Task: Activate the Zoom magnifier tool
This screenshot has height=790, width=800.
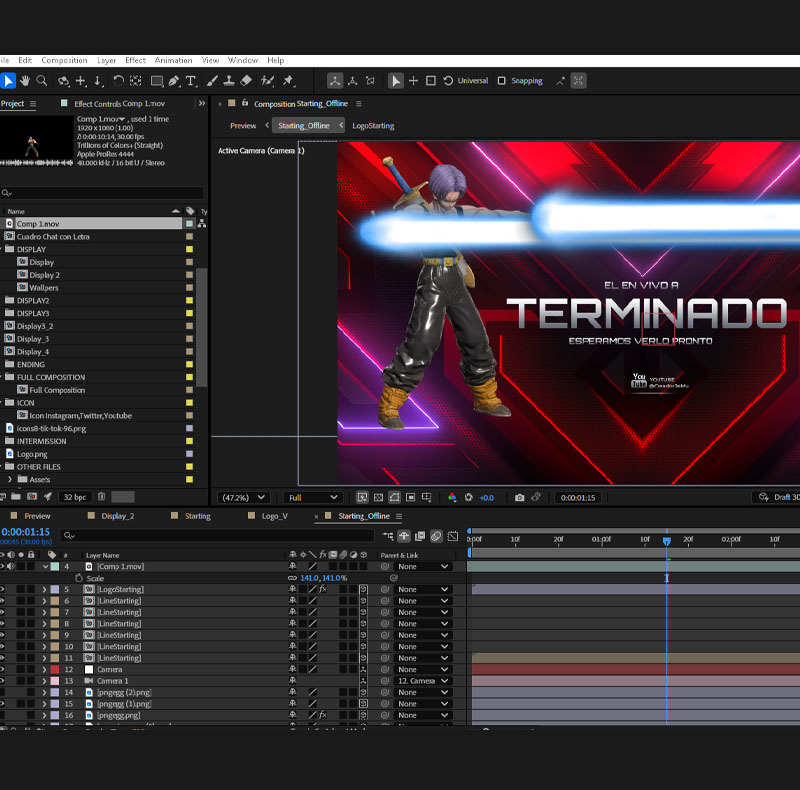Action: (x=42, y=81)
